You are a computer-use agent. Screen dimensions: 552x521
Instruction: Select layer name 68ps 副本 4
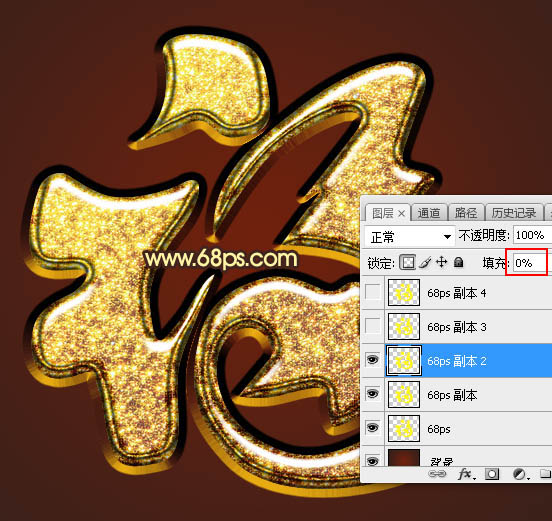(457, 293)
